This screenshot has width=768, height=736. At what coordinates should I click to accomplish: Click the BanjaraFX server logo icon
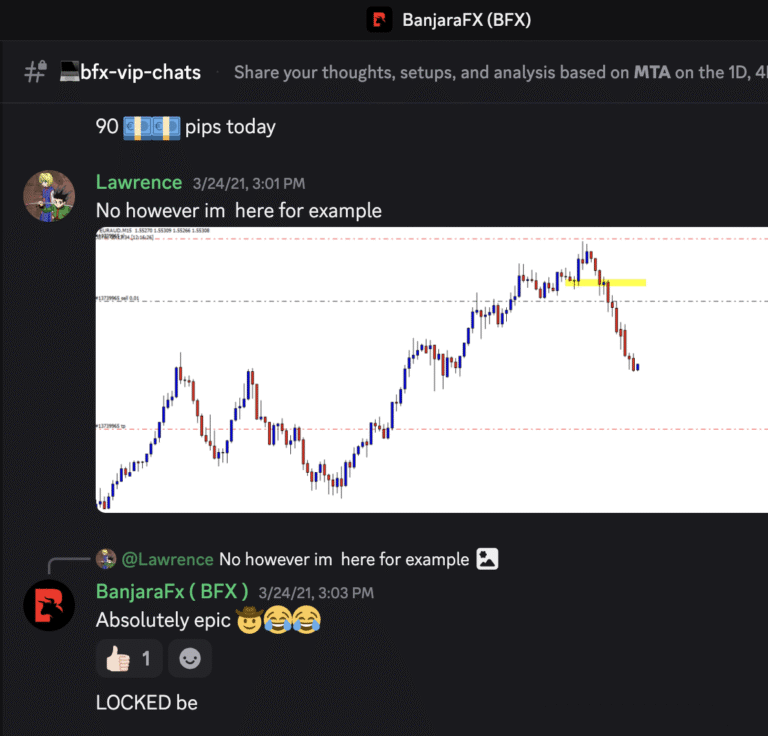pos(379,20)
